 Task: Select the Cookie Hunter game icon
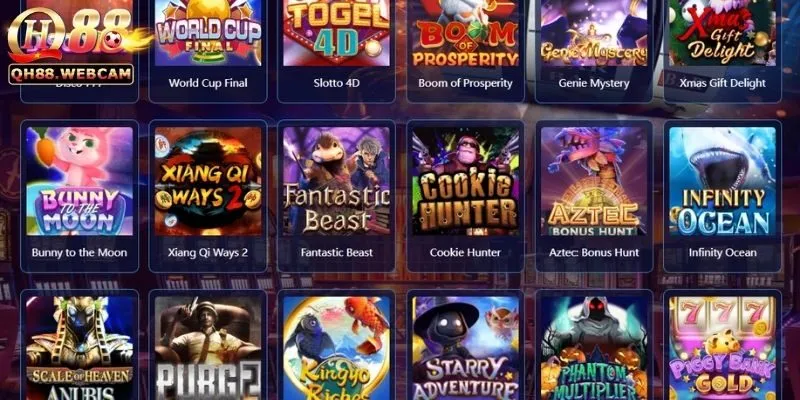pyautogui.click(x=465, y=181)
